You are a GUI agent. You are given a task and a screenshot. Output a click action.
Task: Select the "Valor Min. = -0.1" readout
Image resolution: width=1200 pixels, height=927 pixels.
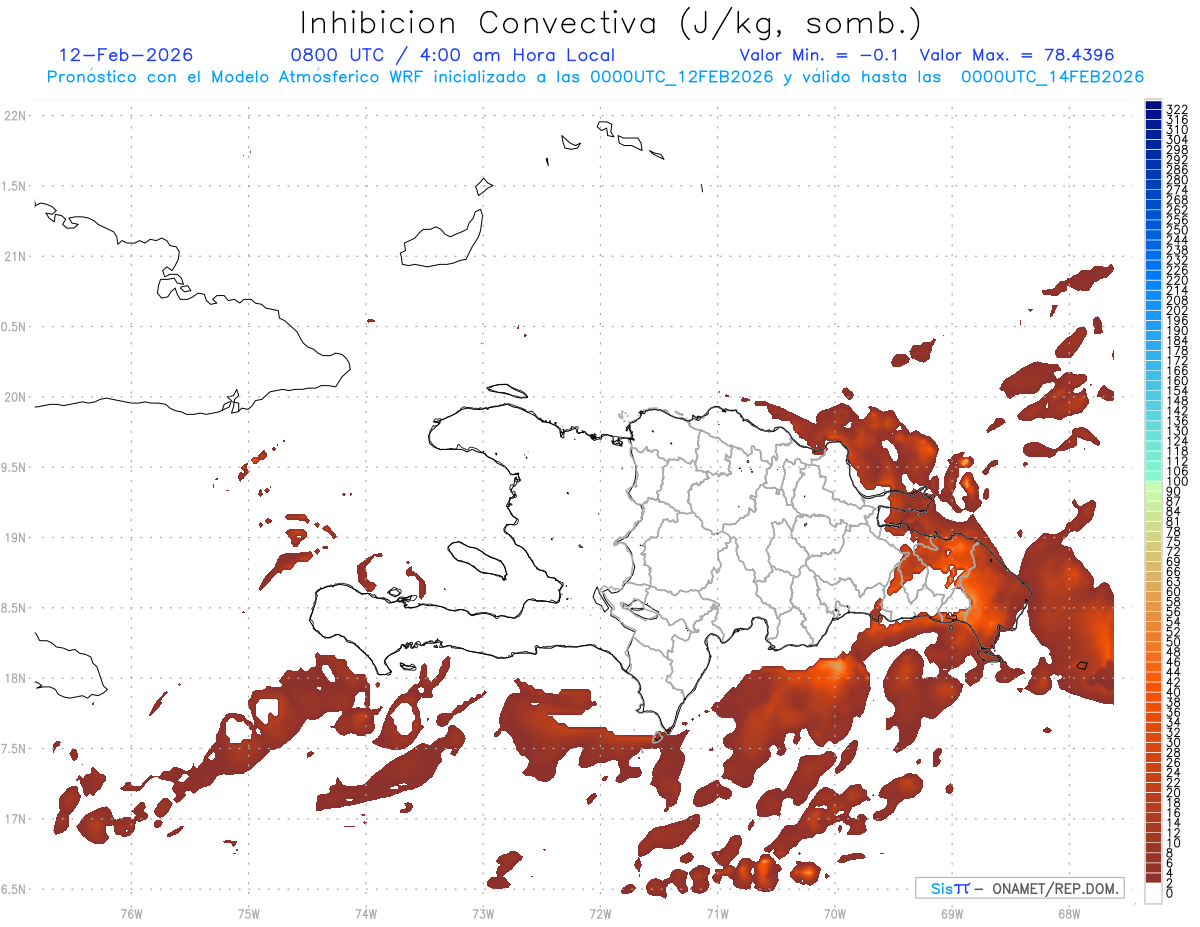tap(820, 55)
